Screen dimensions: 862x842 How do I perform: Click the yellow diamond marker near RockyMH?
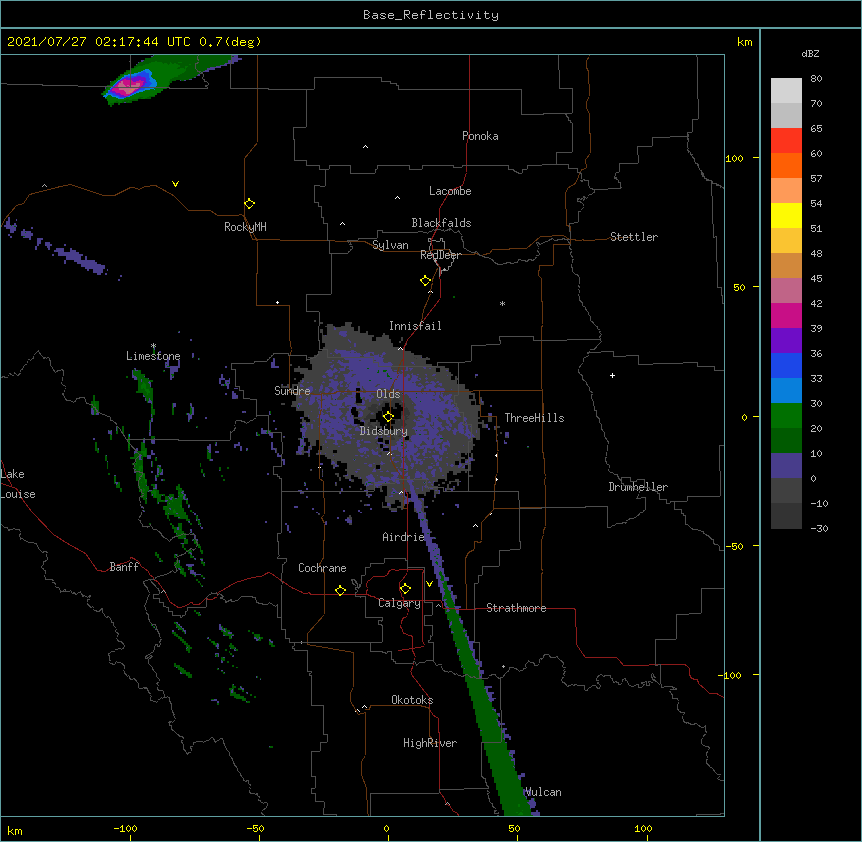(x=249, y=204)
